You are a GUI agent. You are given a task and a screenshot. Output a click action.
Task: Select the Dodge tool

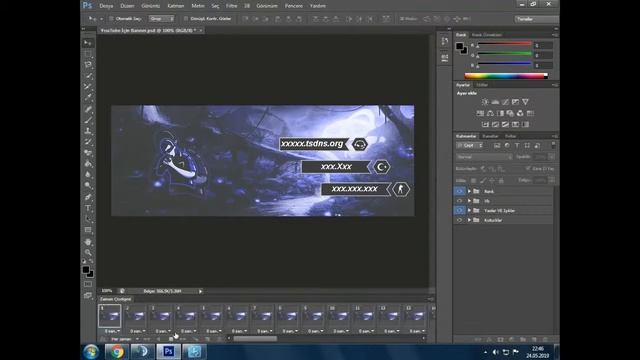88,185
